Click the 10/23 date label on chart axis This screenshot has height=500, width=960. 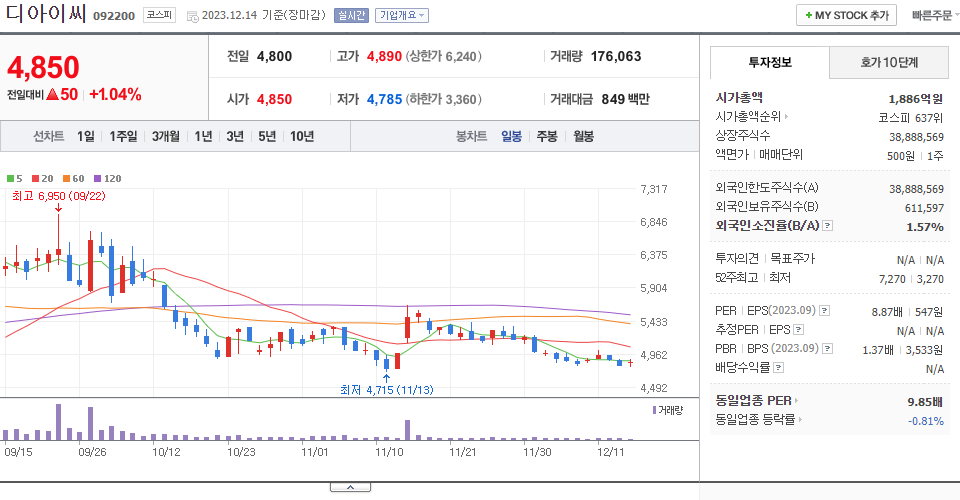click(241, 452)
